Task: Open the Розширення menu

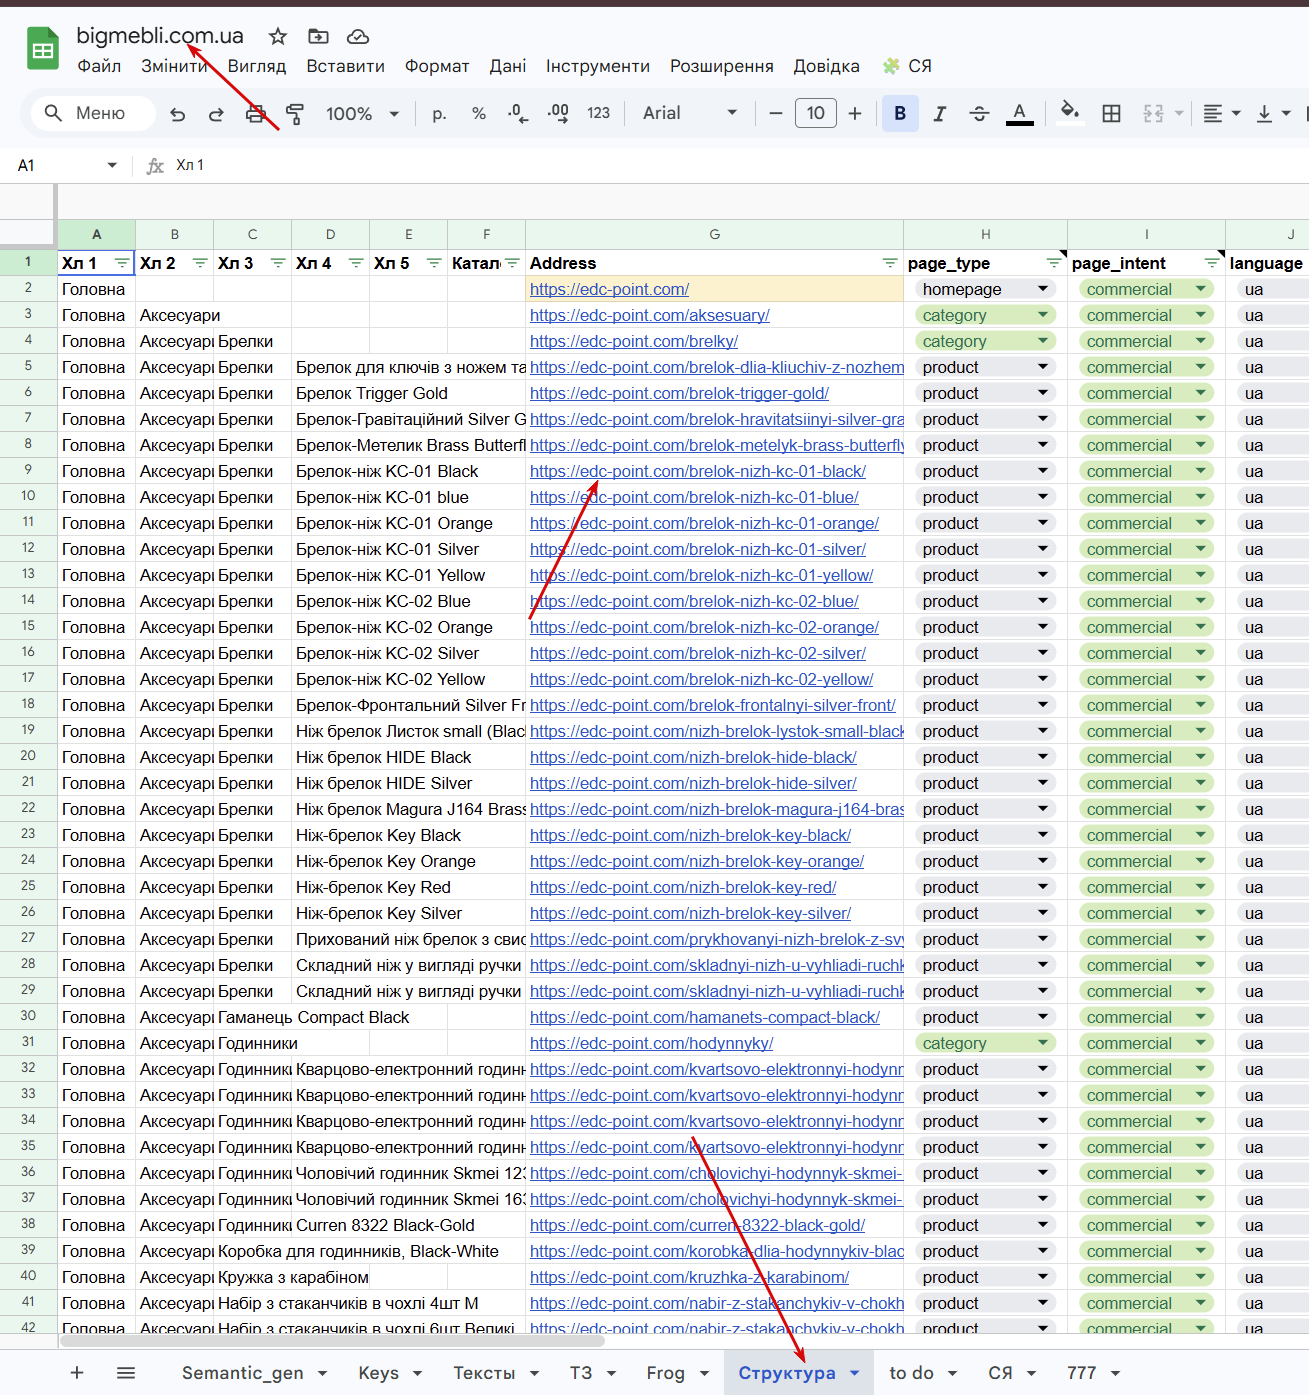Action: (722, 66)
